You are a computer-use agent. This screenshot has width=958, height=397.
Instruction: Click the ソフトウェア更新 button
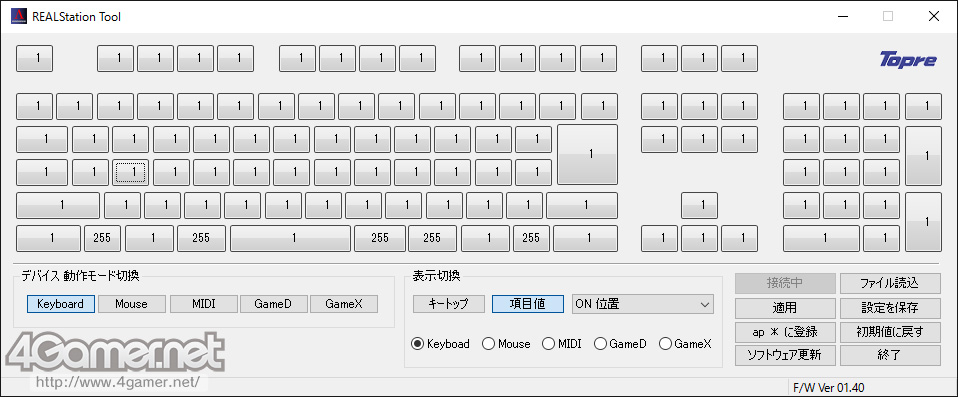tap(784, 354)
